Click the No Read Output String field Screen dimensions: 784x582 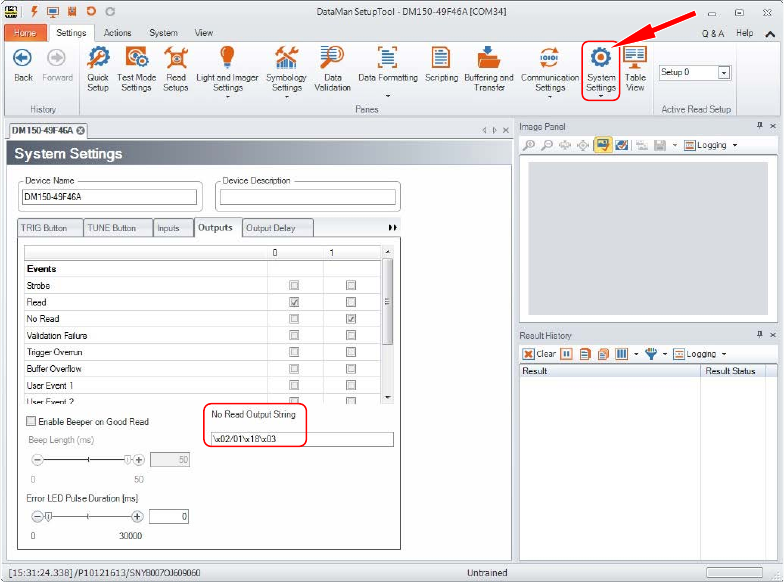pos(300,439)
